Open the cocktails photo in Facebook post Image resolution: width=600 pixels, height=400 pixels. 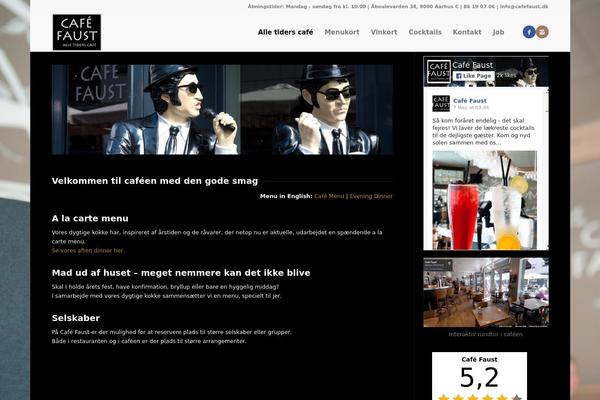(484, 200)
